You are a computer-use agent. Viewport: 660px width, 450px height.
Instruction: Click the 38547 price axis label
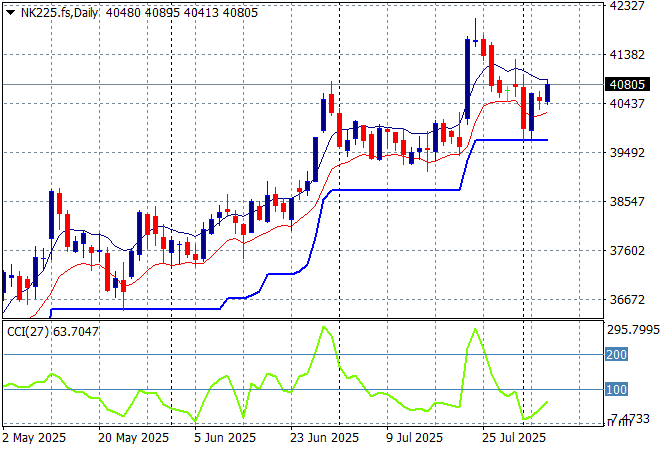(627, 201)
